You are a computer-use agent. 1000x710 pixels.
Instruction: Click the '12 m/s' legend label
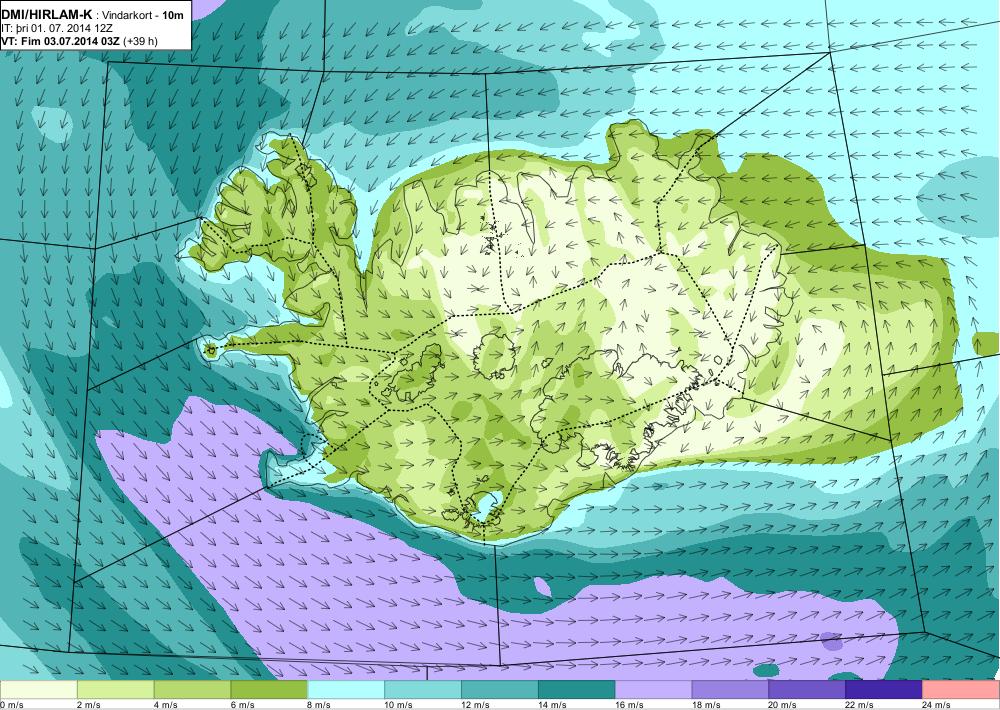coord(476,705)
